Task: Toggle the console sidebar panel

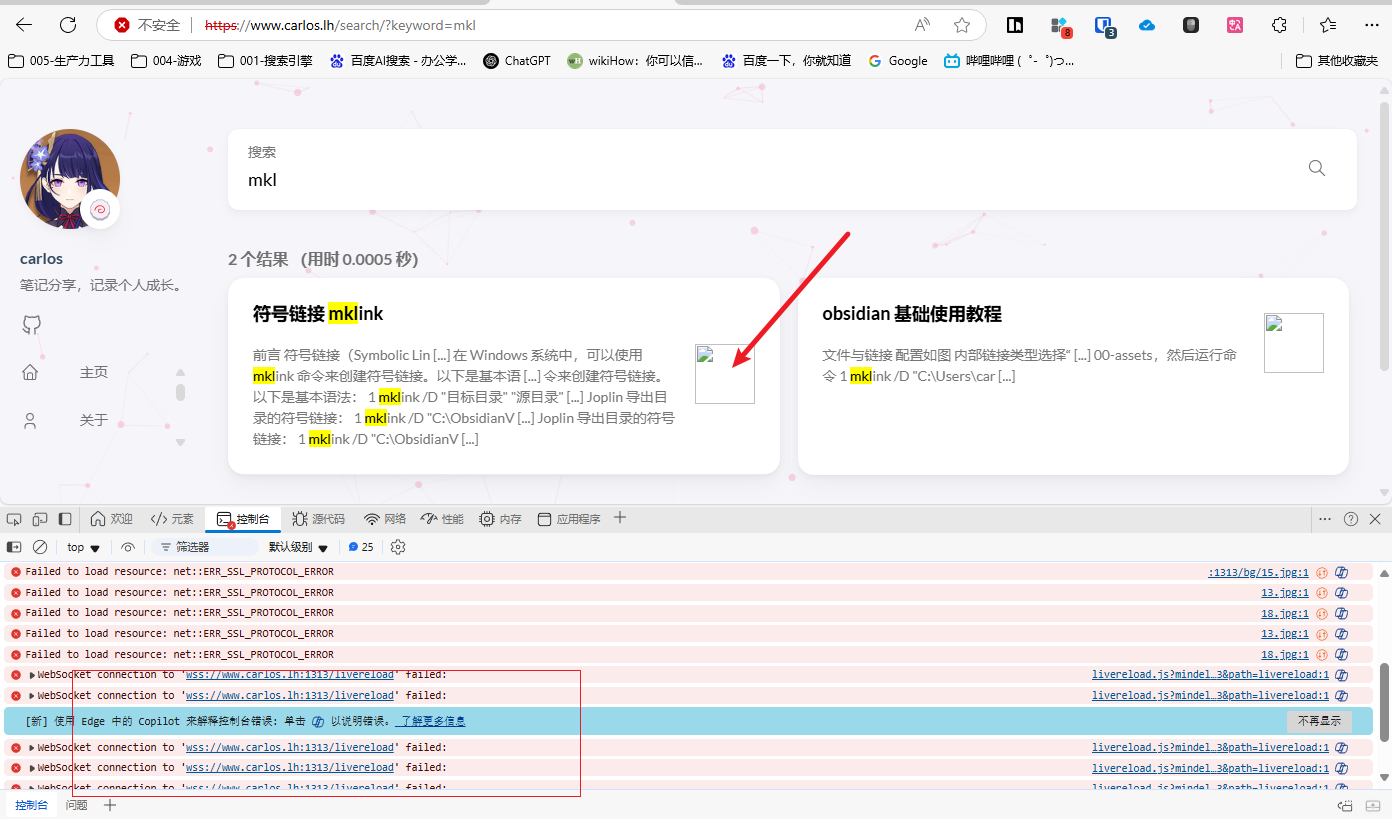Action: pyautogui.click(x=14, y=547)
